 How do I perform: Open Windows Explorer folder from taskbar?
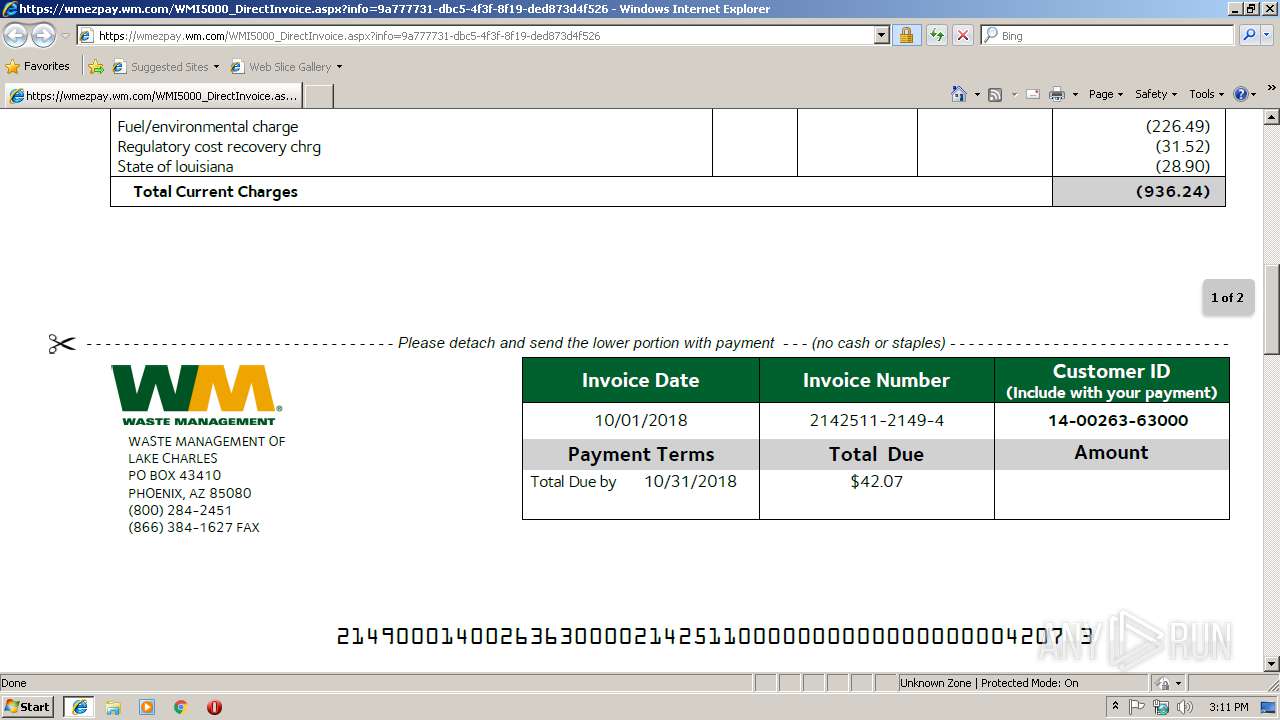[x=113, y=707]
